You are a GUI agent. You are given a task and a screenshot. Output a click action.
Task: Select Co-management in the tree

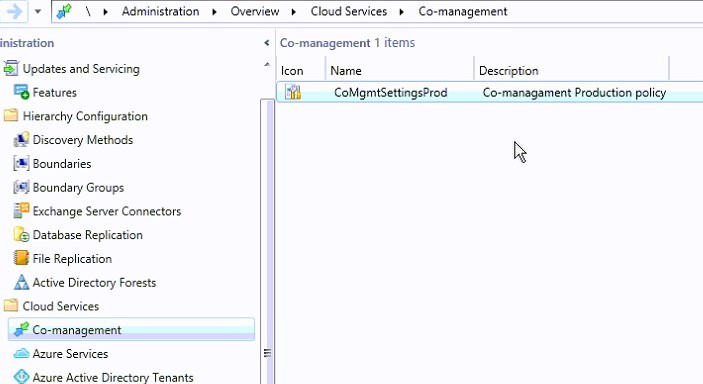point(77,330)
